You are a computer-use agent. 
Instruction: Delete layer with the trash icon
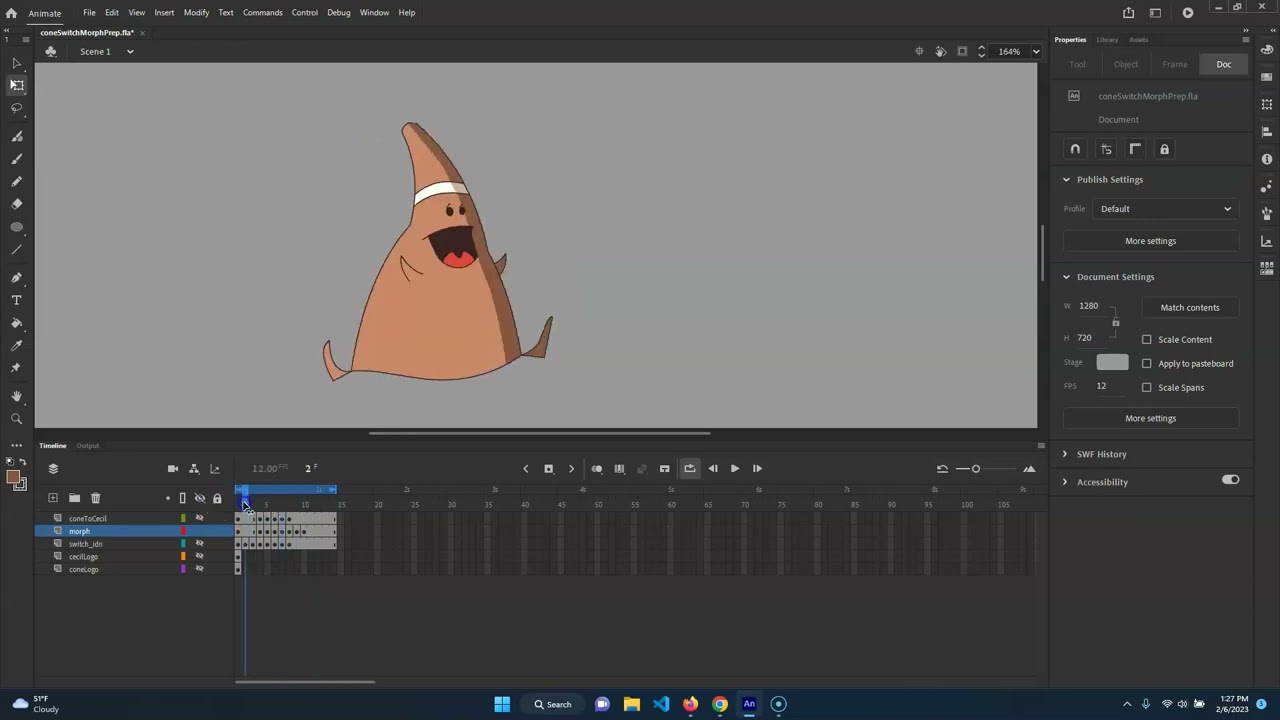click(95, 497)
